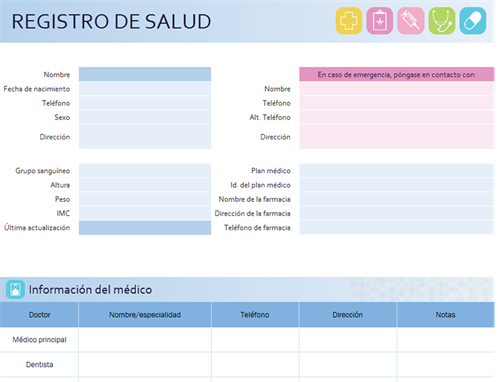Click the light pink syringe icon
498x382 pixels.
[x=411, y=21]
